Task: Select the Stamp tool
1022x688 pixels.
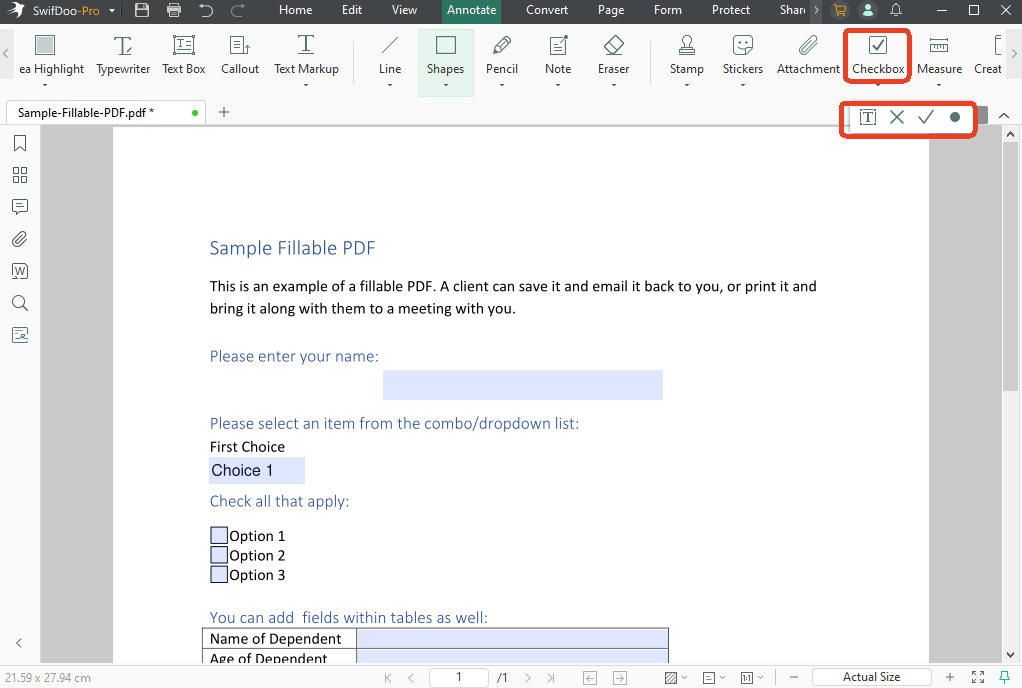Action: coord(686,59)
